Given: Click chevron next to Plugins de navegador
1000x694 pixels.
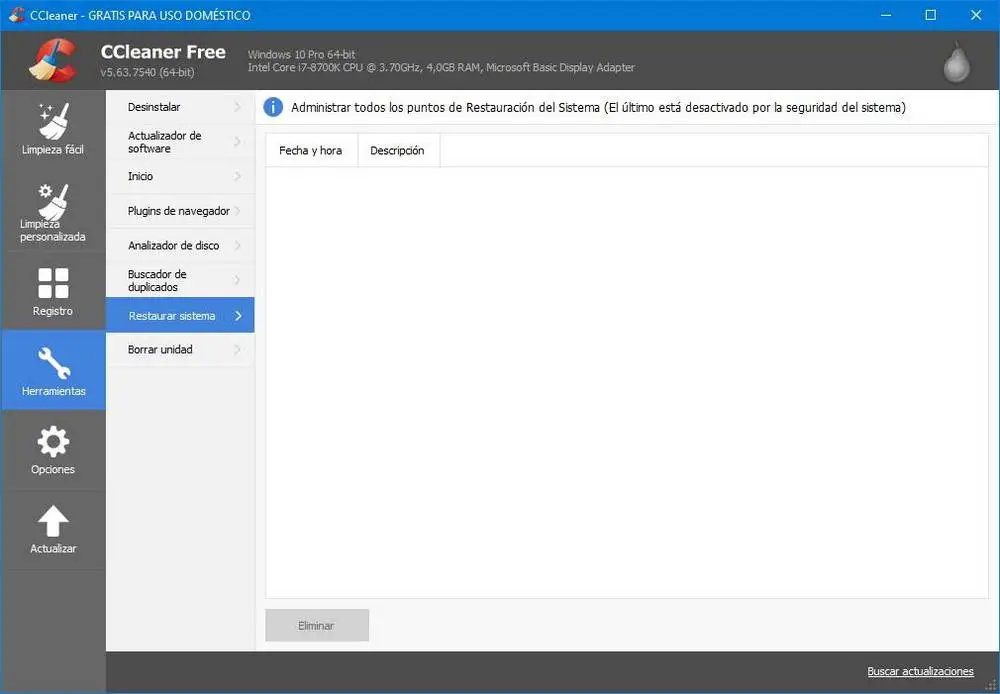Looking at the screenshot, I should click(238, 211).
